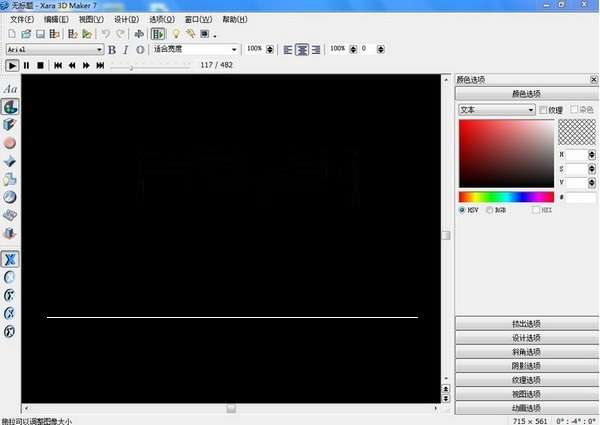The height and width of the screenshot is (425, 600).
Task: Select the color globe options tool
Action: click(x=10, y=107)
